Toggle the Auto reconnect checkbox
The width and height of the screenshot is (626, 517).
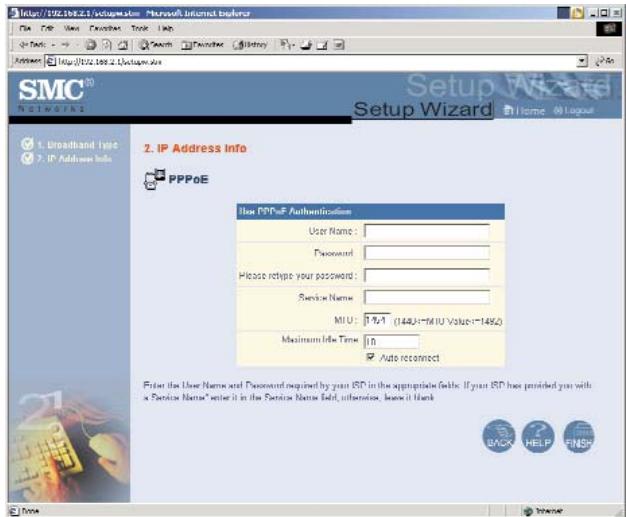click(370, 357)
